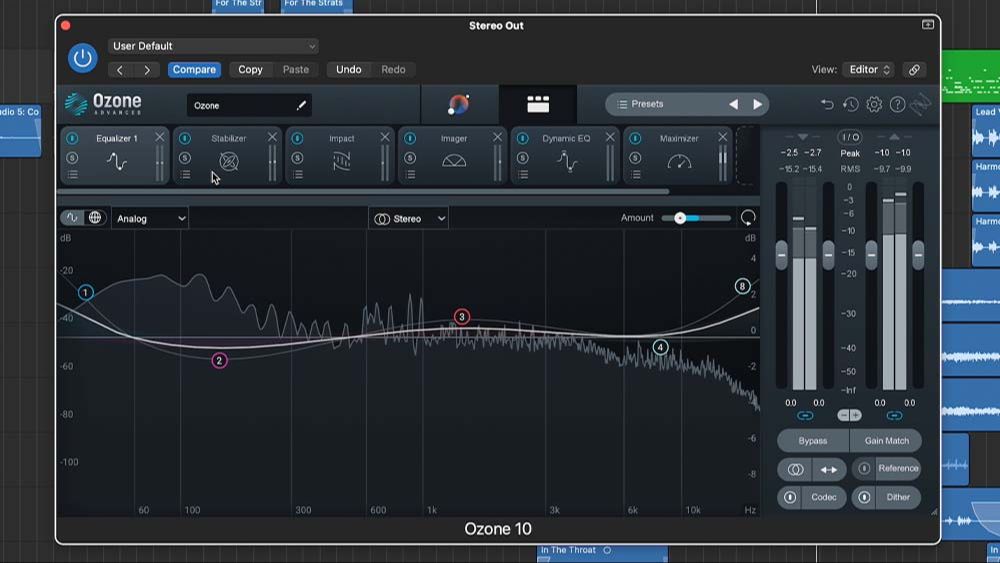Open Impact module preset list icon
1000x563 pixels.
pyautogui.click(x=298, y=175)
